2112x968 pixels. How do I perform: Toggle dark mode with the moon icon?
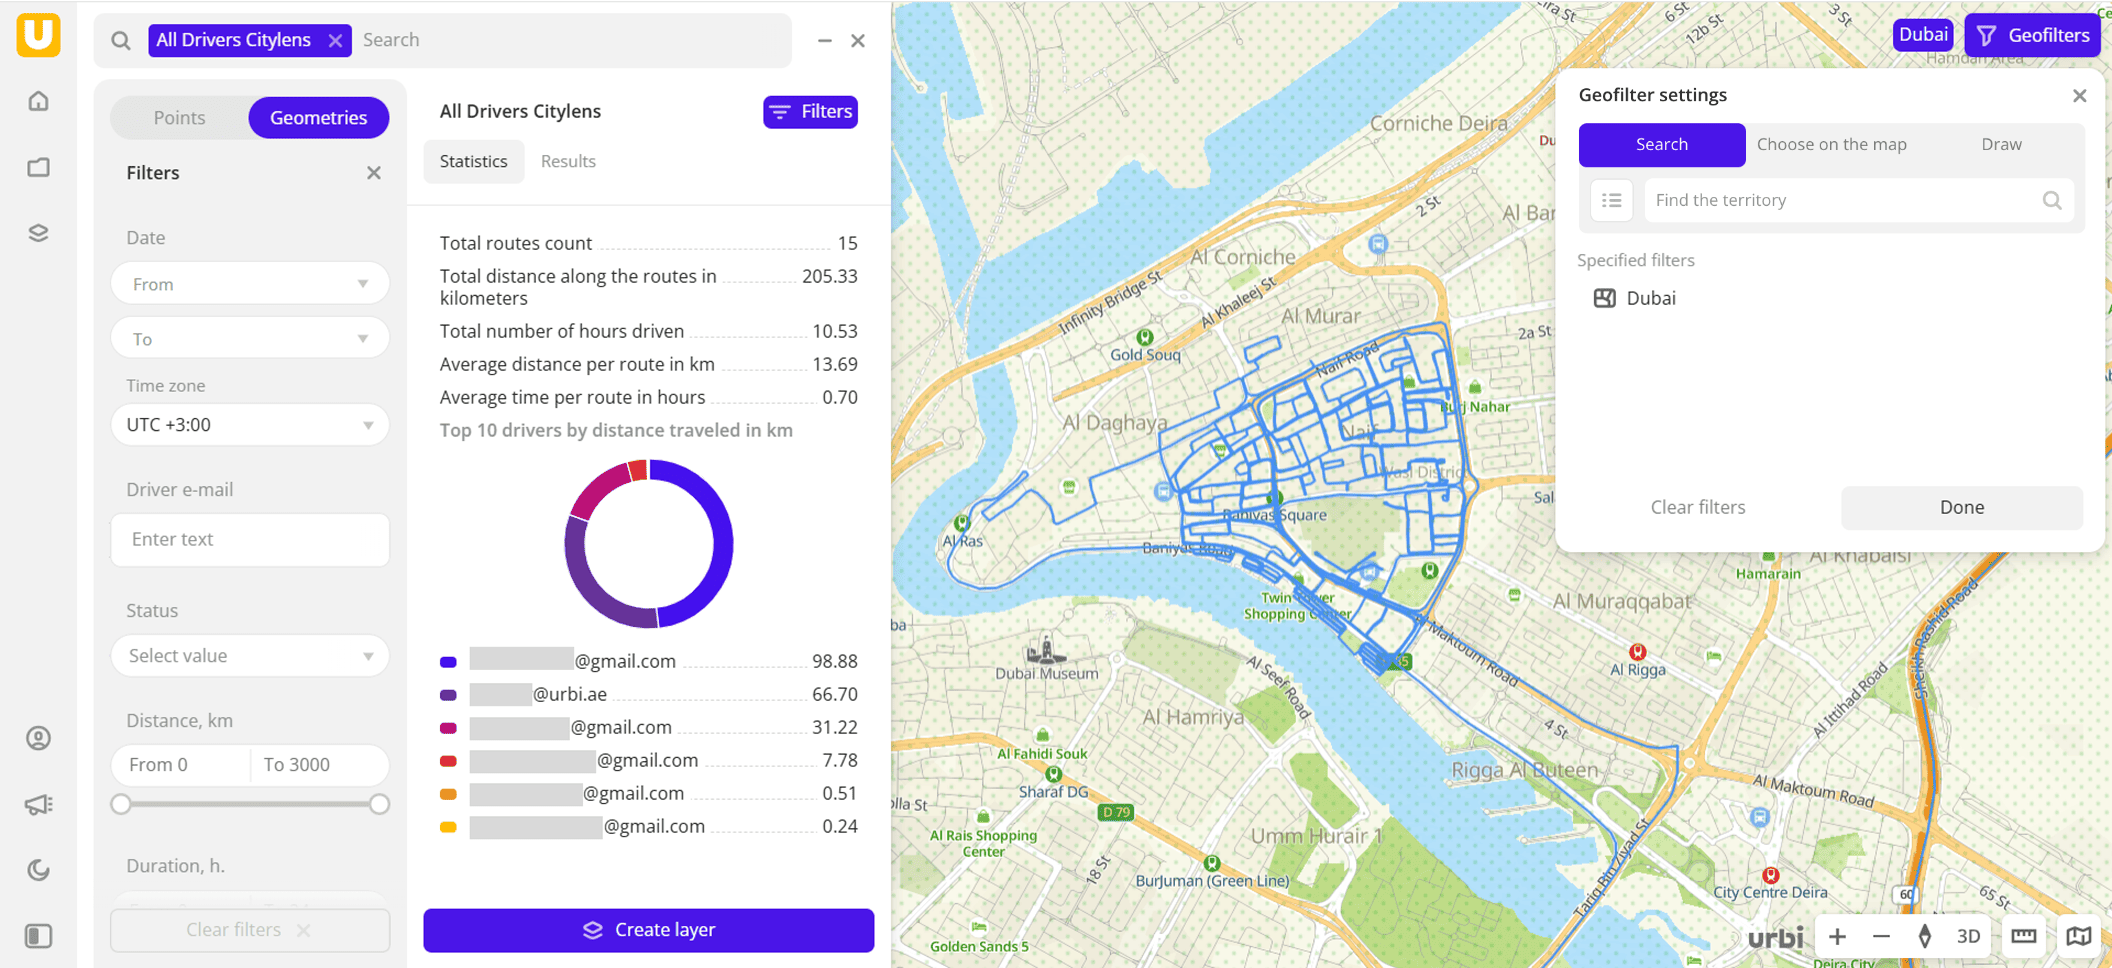pyautogui.click(x=38, y=870)
